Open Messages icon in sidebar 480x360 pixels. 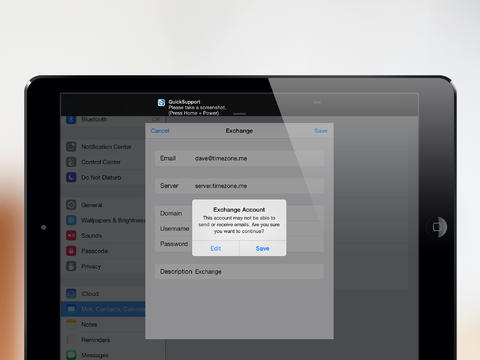point(71,355)
